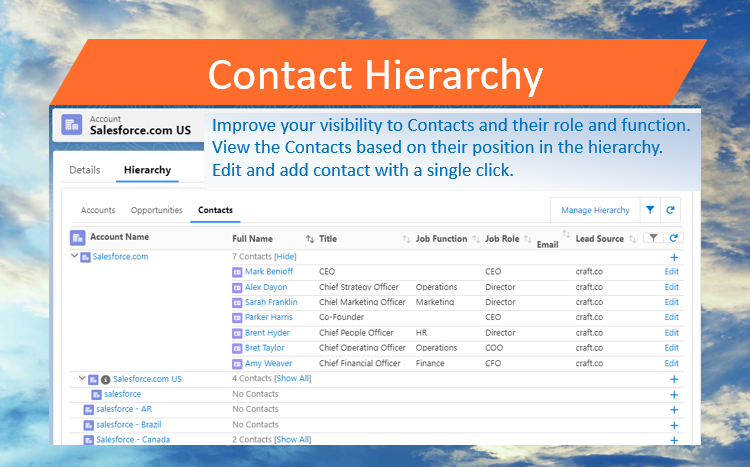Click the info icon beside Salesforce.com US
Viewport: 750px width, 467px height.
[105, 380]
